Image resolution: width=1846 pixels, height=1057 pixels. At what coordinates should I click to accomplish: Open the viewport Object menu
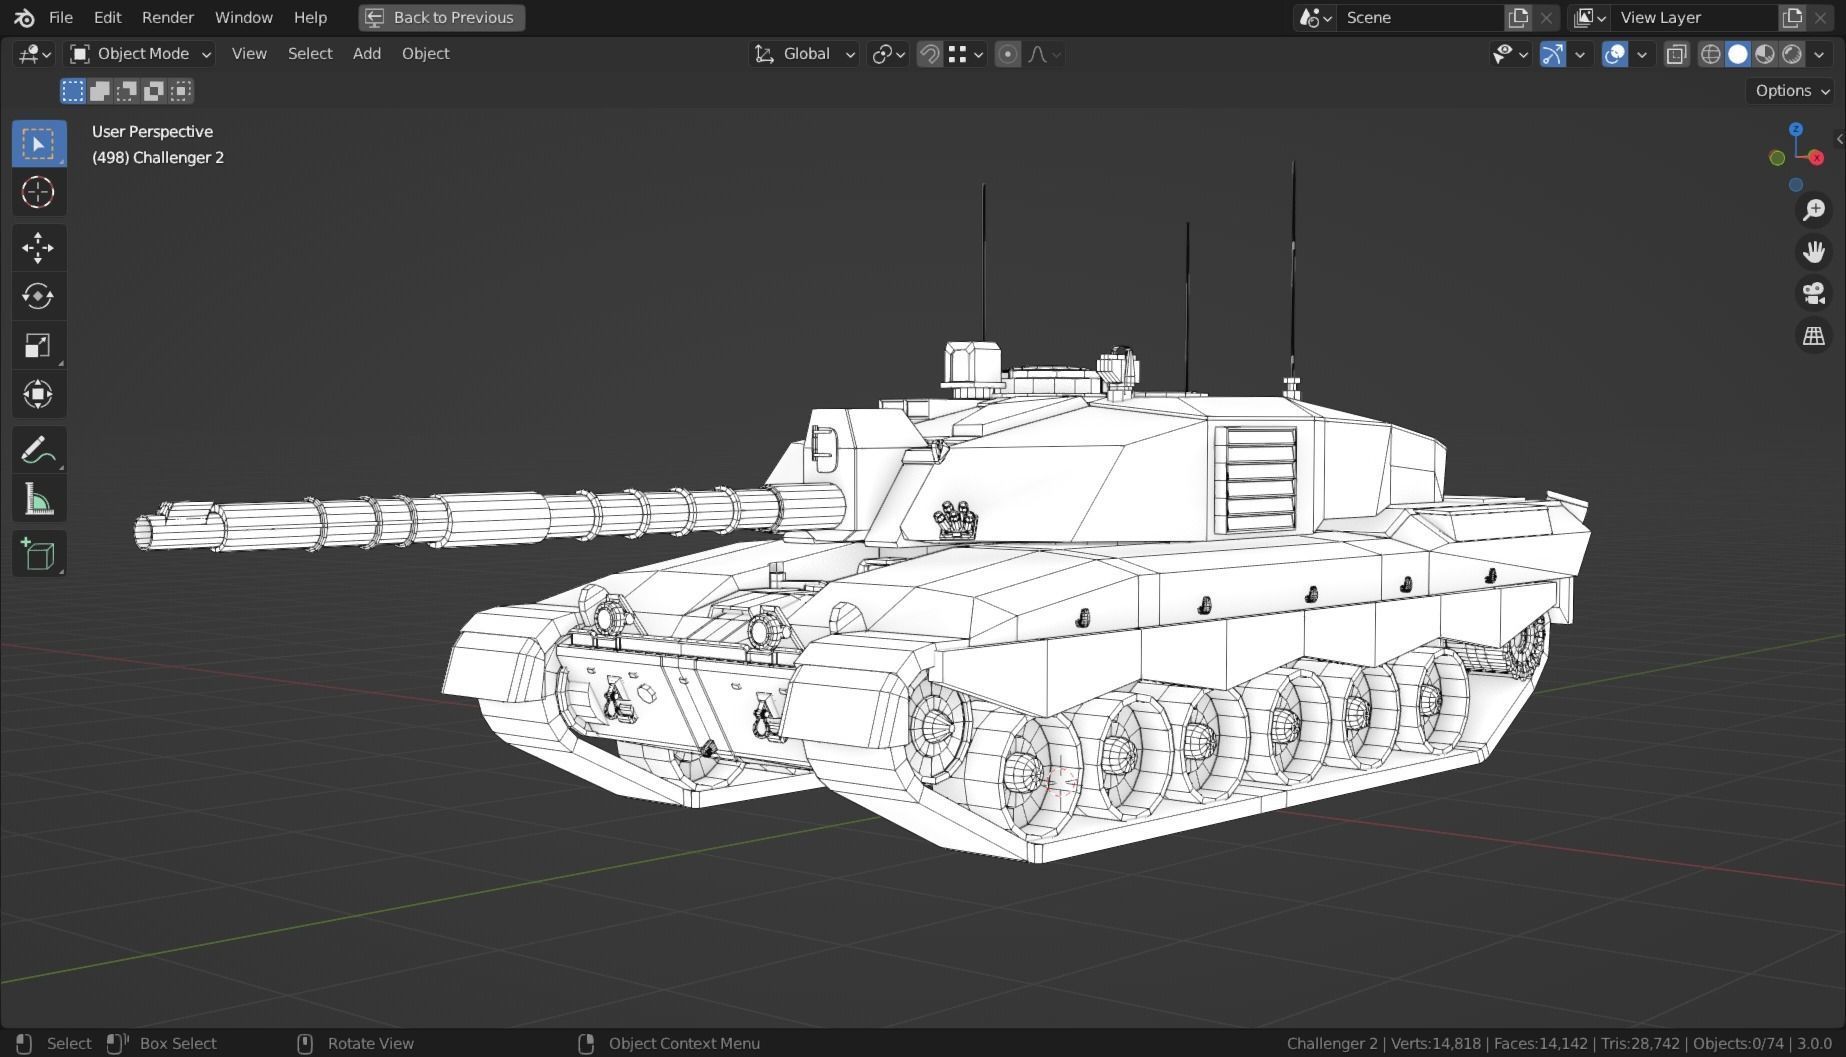pyautogui.click(x=426, y=54)
